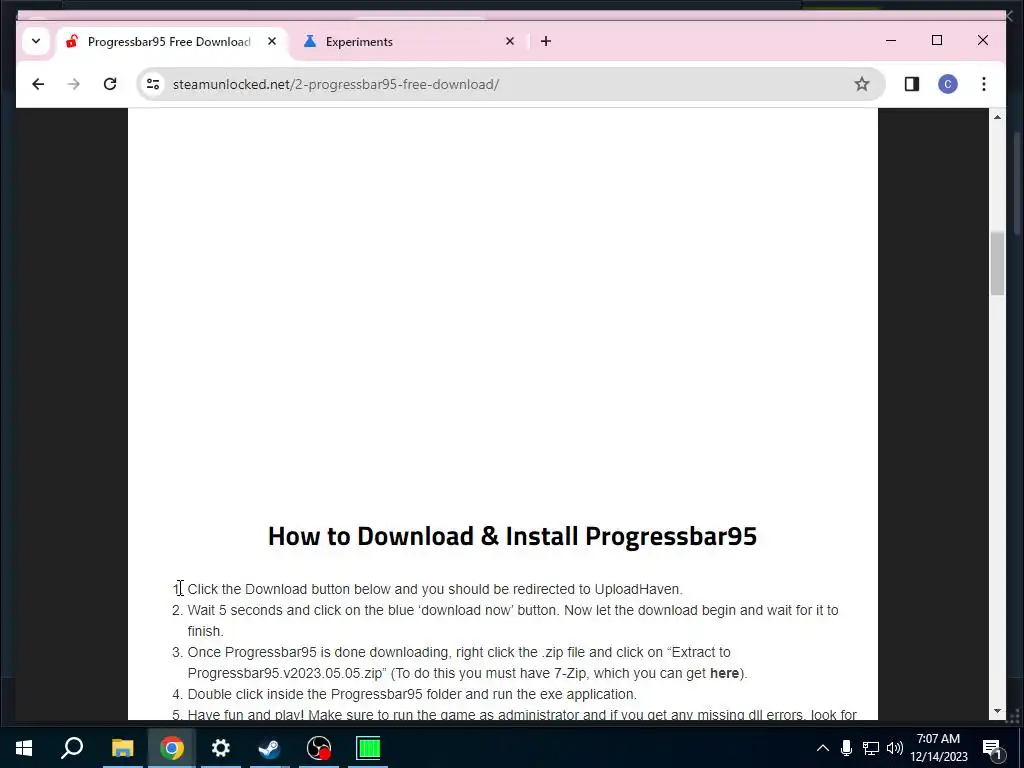This screenshot has width=1024, height=768.
Task: Click the address bar URL
Action: [x=336, y=84]
